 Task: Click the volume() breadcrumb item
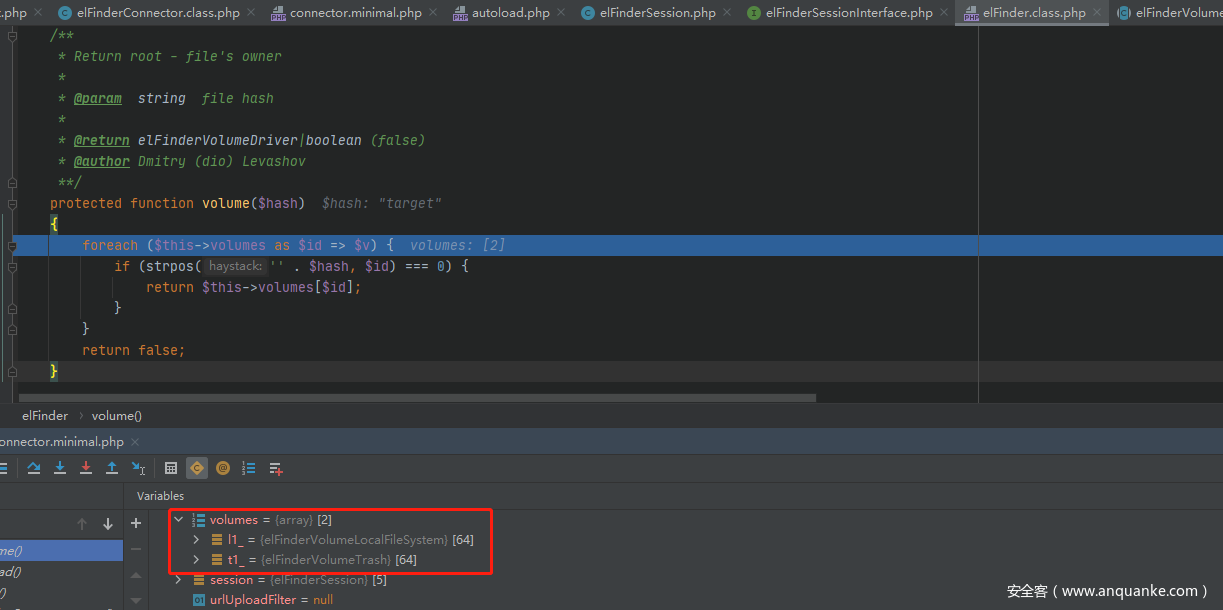pyautogui.click(x=116, y=415)
